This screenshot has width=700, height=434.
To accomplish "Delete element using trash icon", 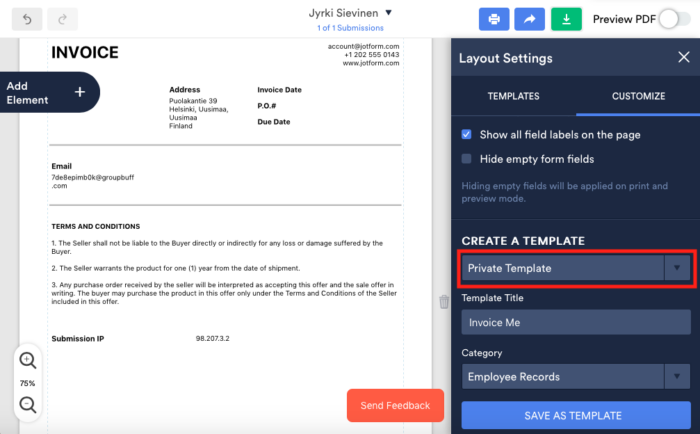I will click(x=444, y=302).
